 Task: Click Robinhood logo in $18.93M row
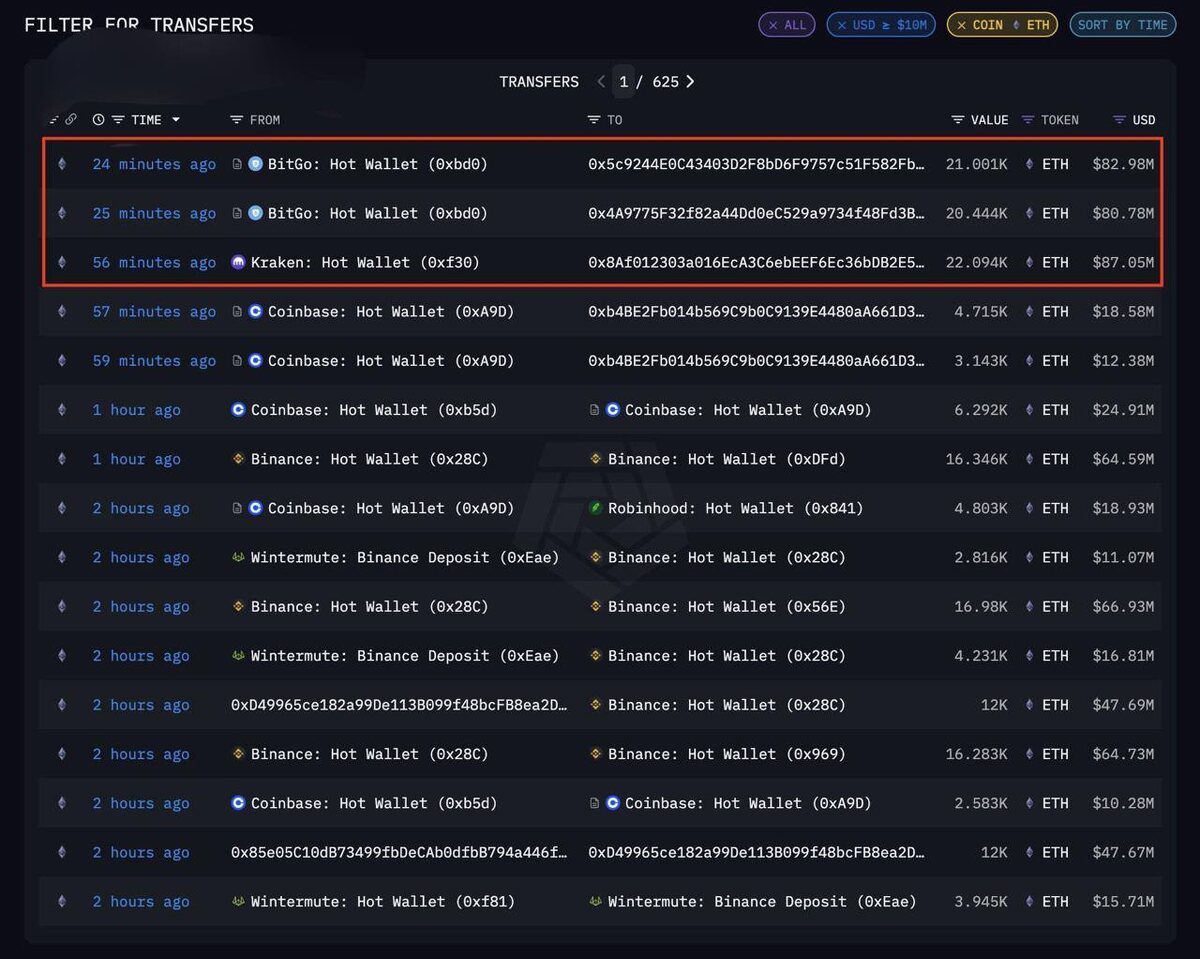596,508
